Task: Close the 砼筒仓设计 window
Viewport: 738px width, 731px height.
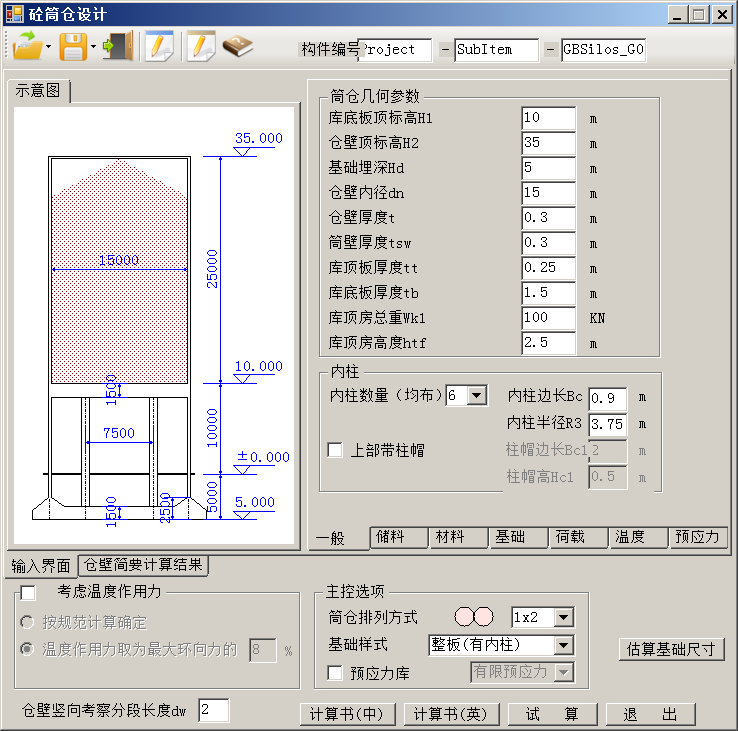Action: tap(722, 15)
